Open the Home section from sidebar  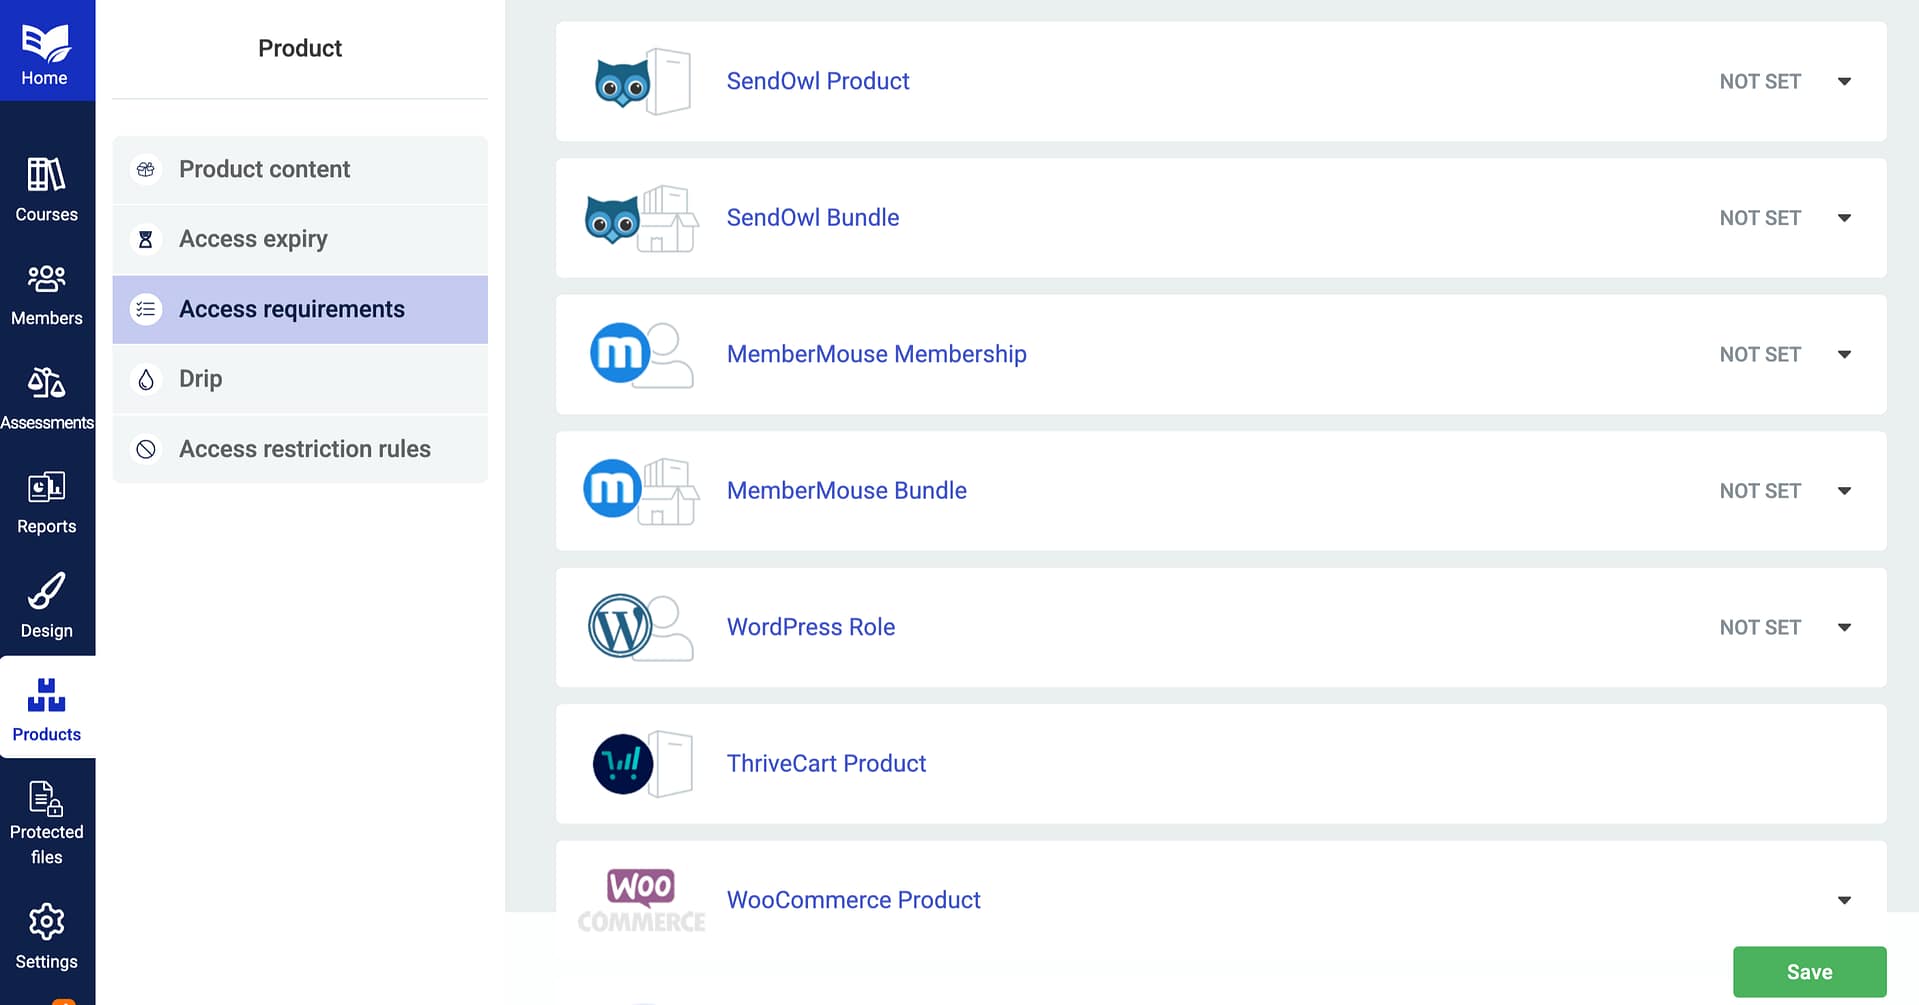46,50
